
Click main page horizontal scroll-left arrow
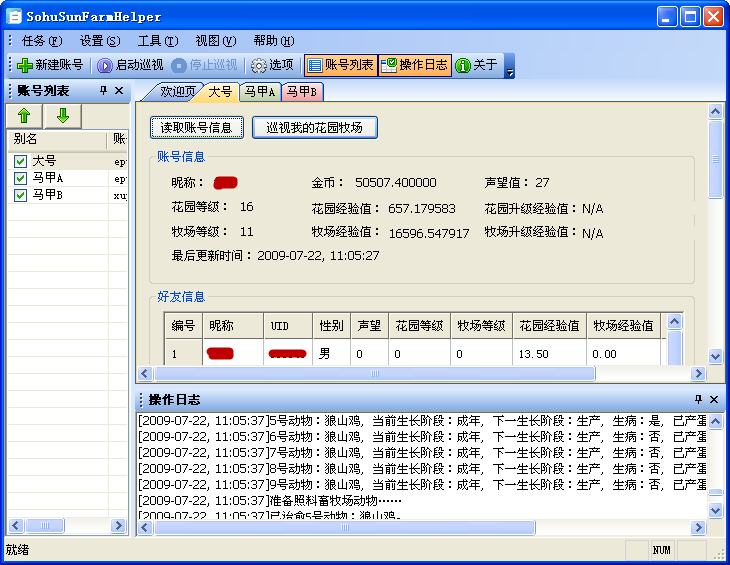point(145,373)
